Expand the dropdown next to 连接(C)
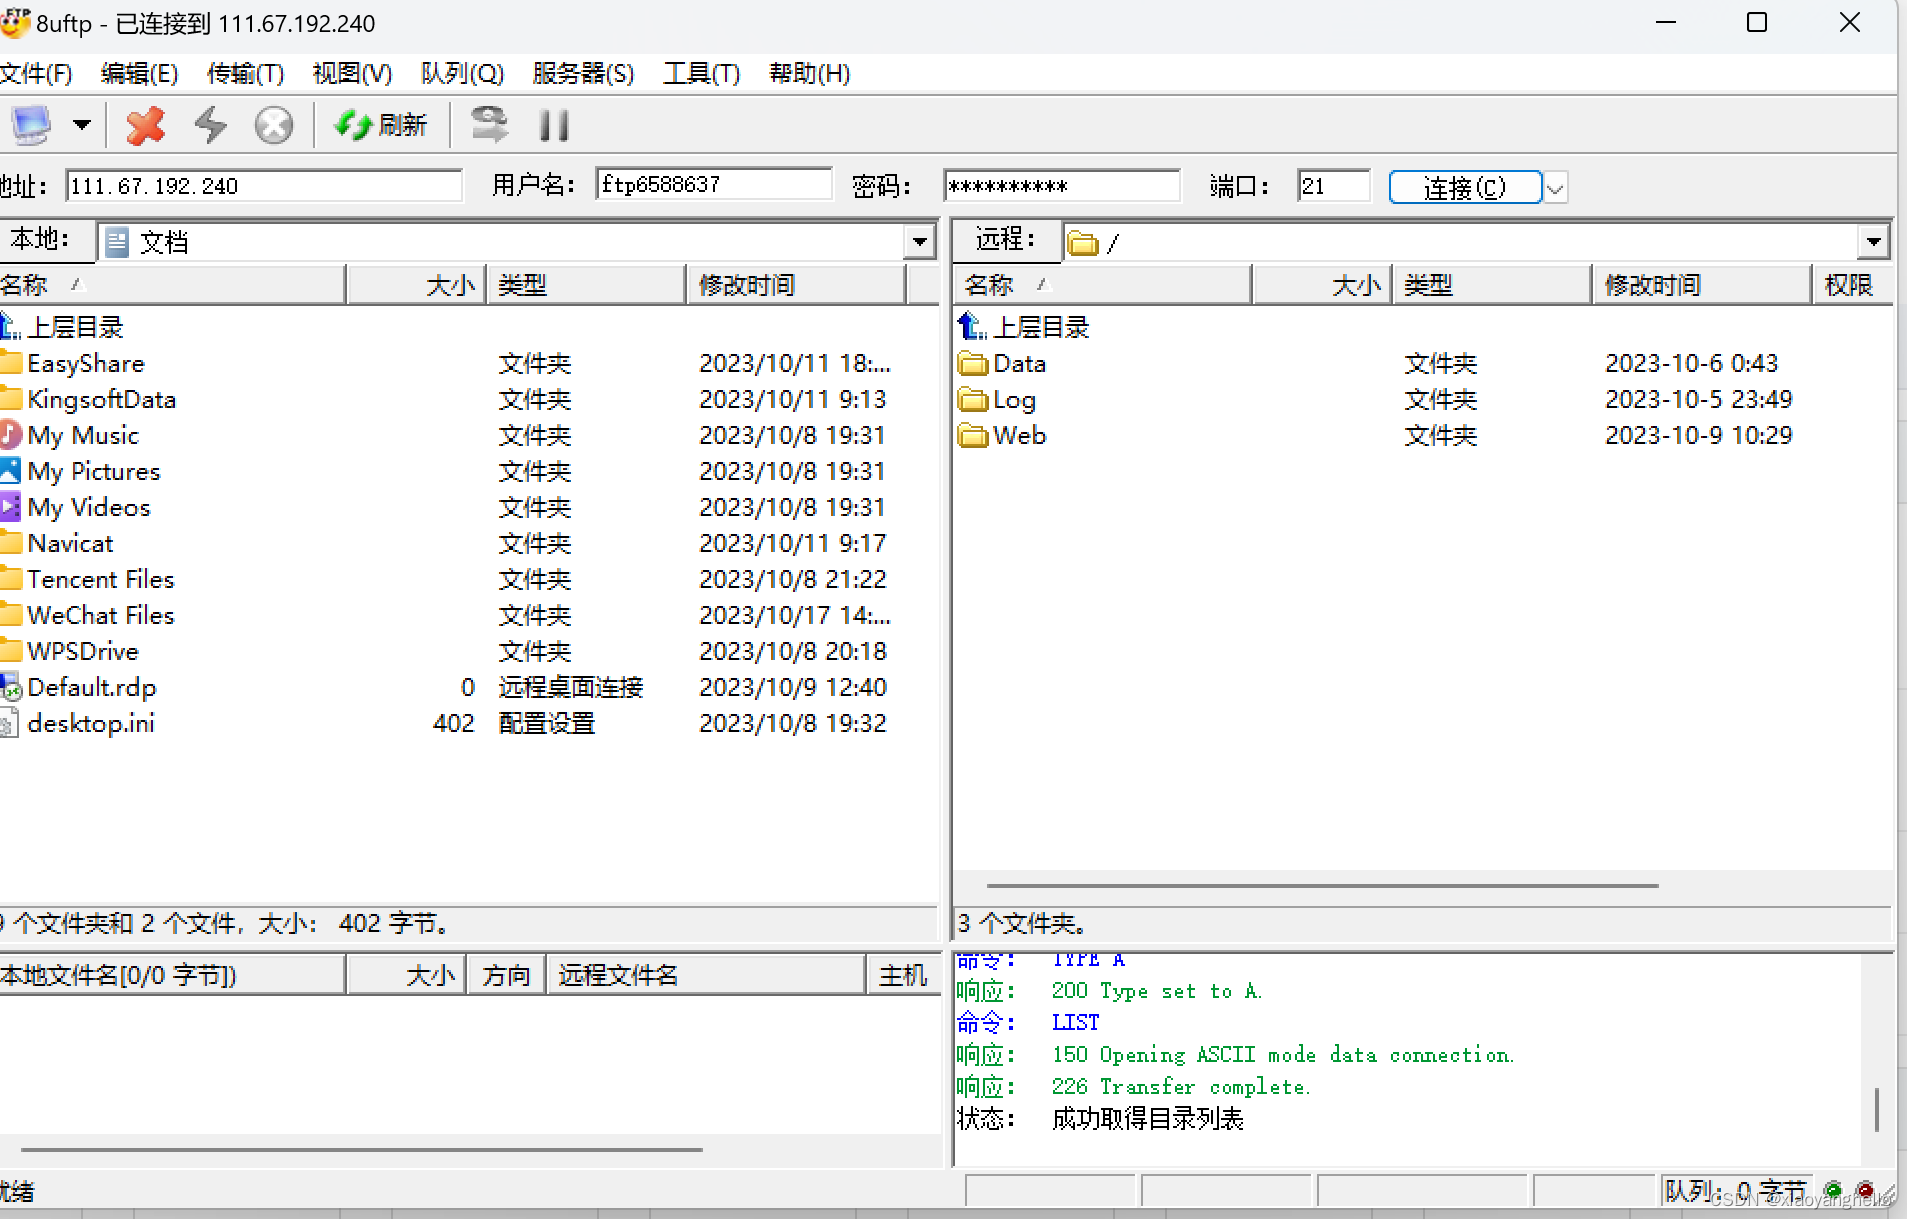This screenshot has width=1907, height=1219. point(1555,187)
